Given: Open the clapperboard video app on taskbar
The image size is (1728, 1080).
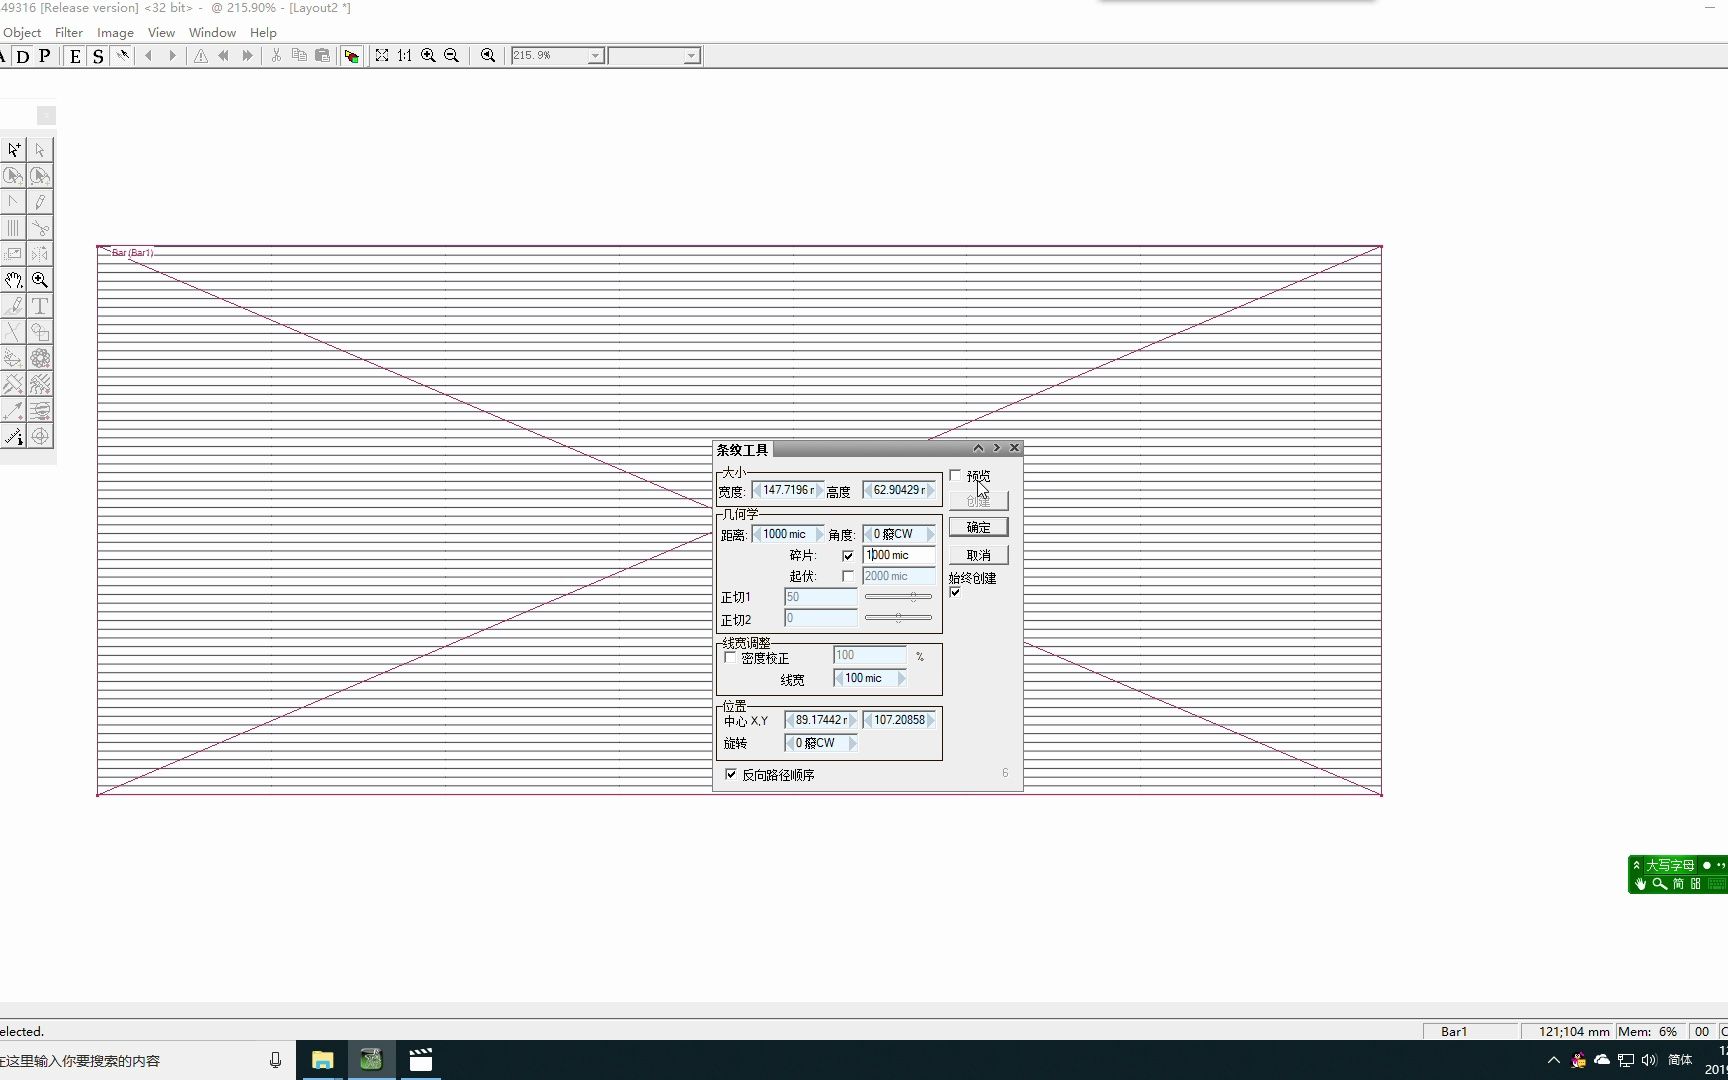Looking at the screenshot, I should tap(421, 1060).
